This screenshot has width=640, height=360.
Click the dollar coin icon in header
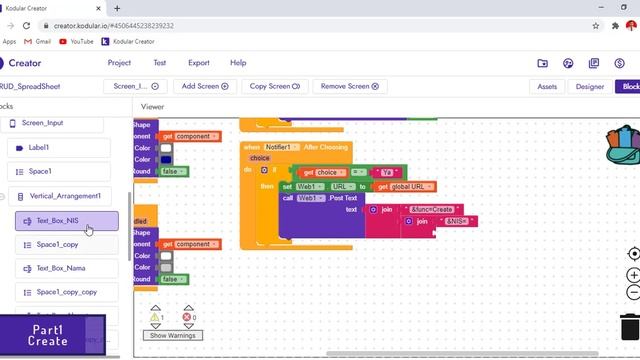pyautogui.click(x=620, y=63)
